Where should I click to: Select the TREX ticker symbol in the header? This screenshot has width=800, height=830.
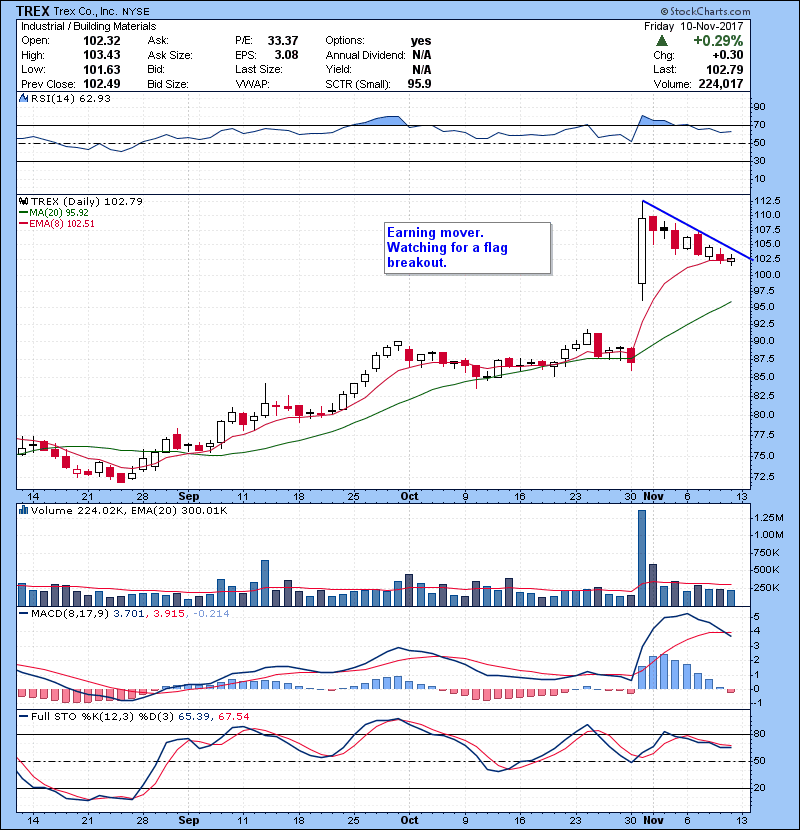(33, 11)
